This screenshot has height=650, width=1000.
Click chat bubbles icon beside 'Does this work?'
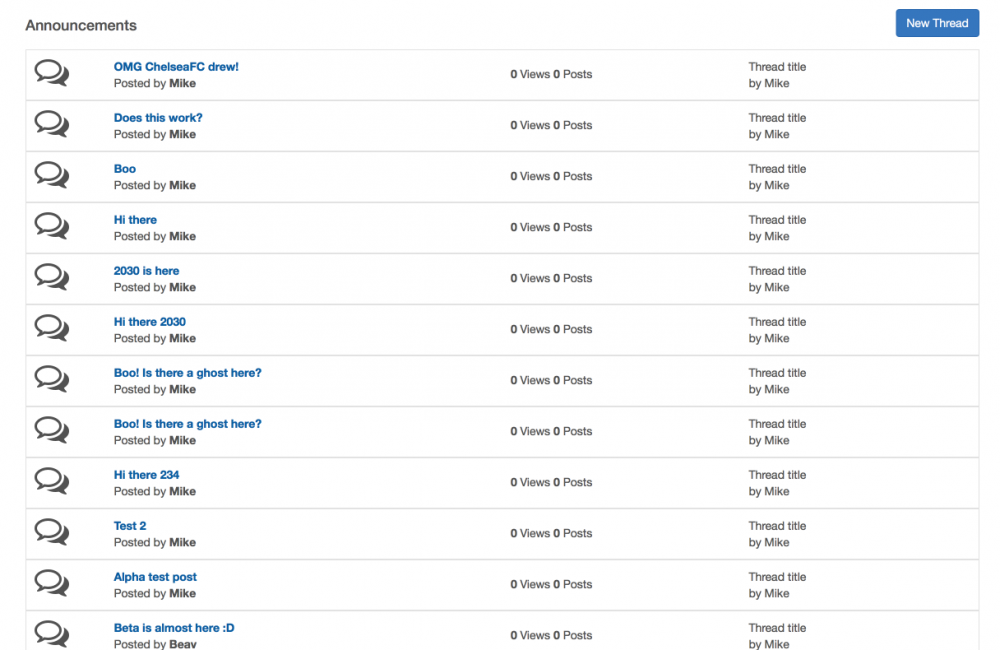pos(52,124)
